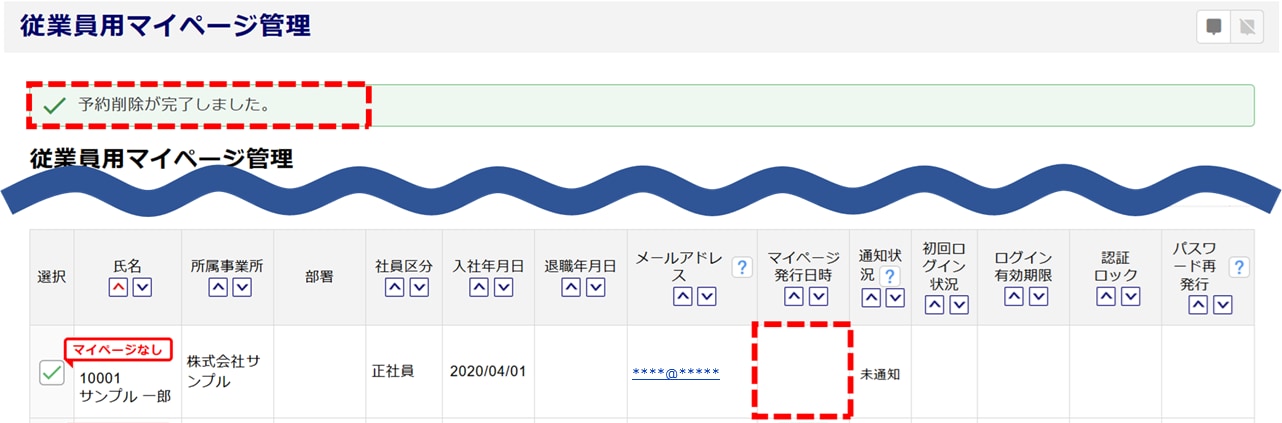The image size is (1282, 423).
Task: Sort 認証ロック column ascending
Action: point(1106,296)
